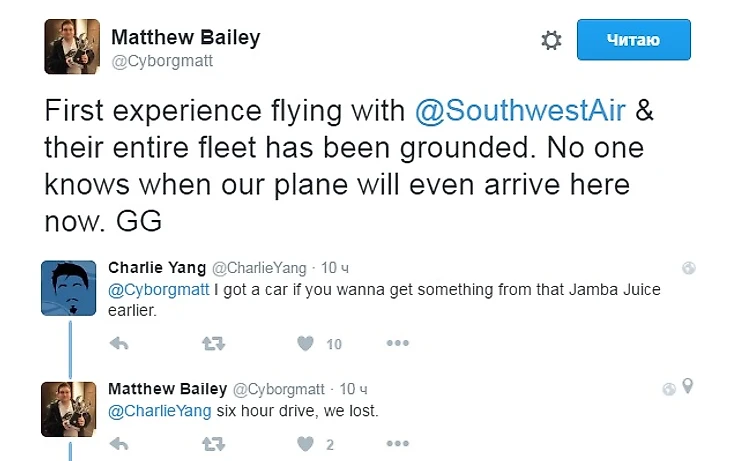The height and width of the screenshot is (461, 730).
Task: Open @Cyborgmatt mention in Charlie's reply
Action: click(158, 290)
